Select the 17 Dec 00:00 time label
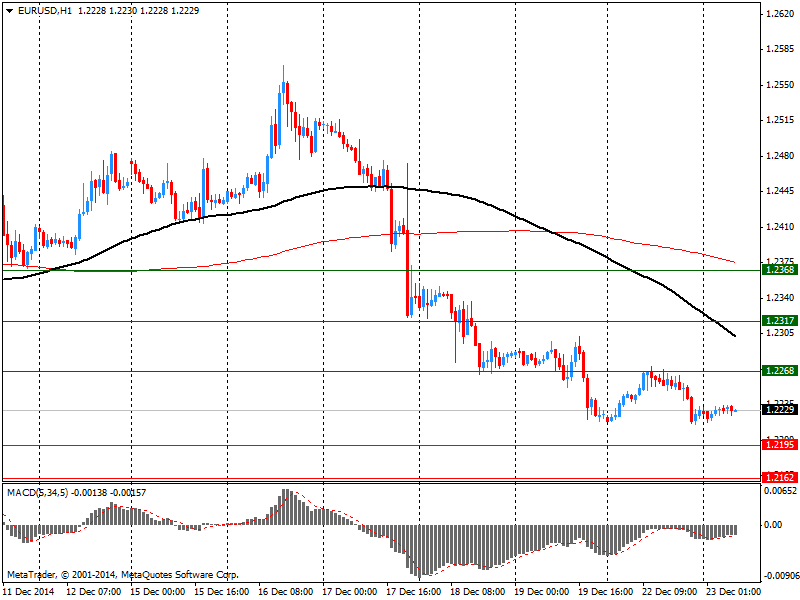 [349, 592]
